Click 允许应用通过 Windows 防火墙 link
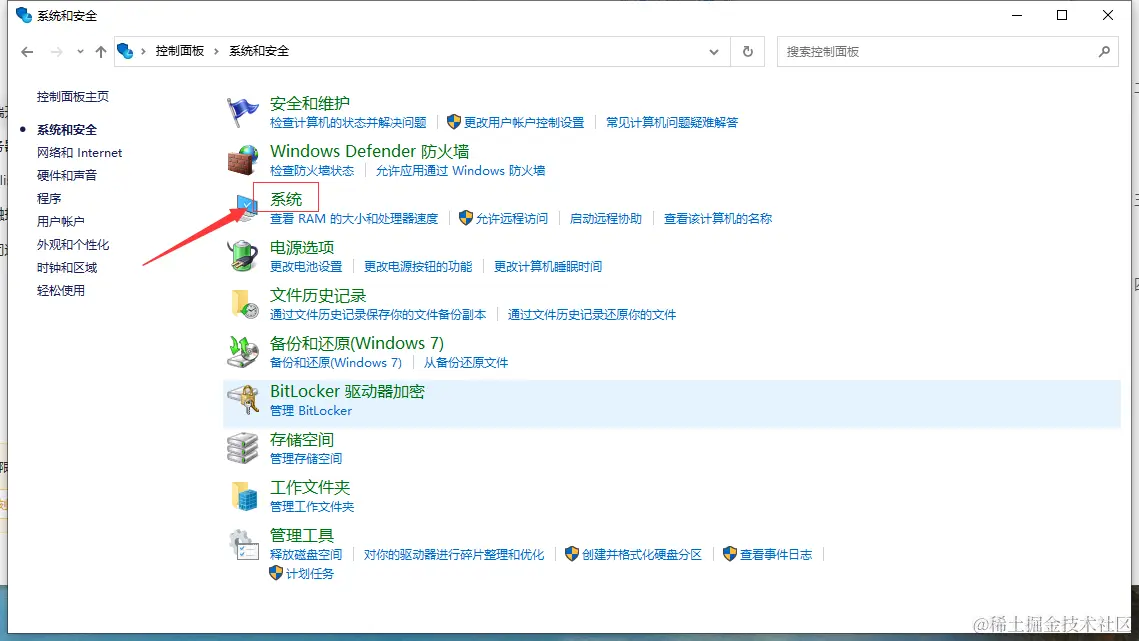 point(461,171)
